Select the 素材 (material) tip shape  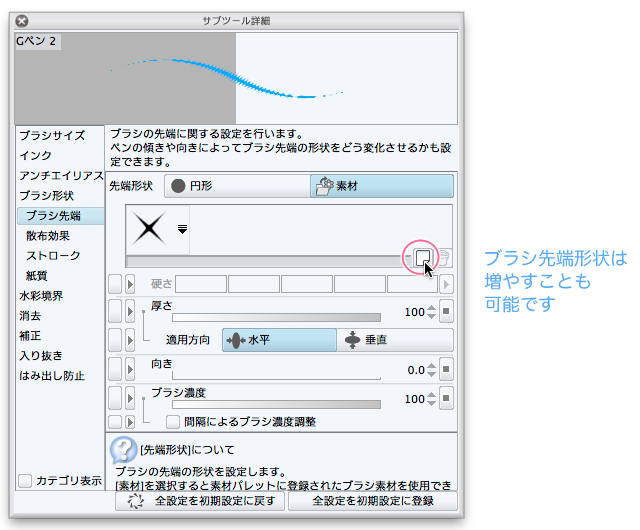coord(381,185)
